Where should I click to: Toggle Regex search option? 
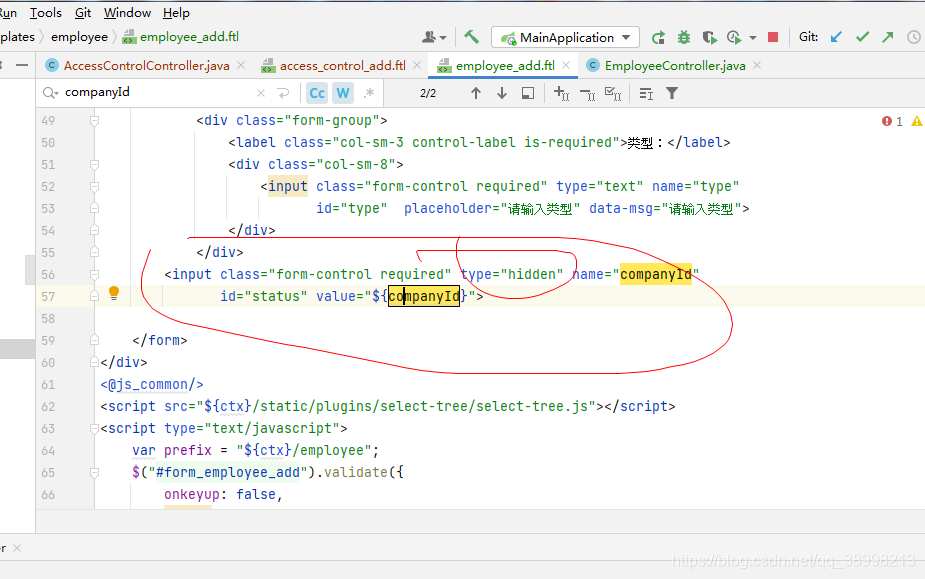369,93
